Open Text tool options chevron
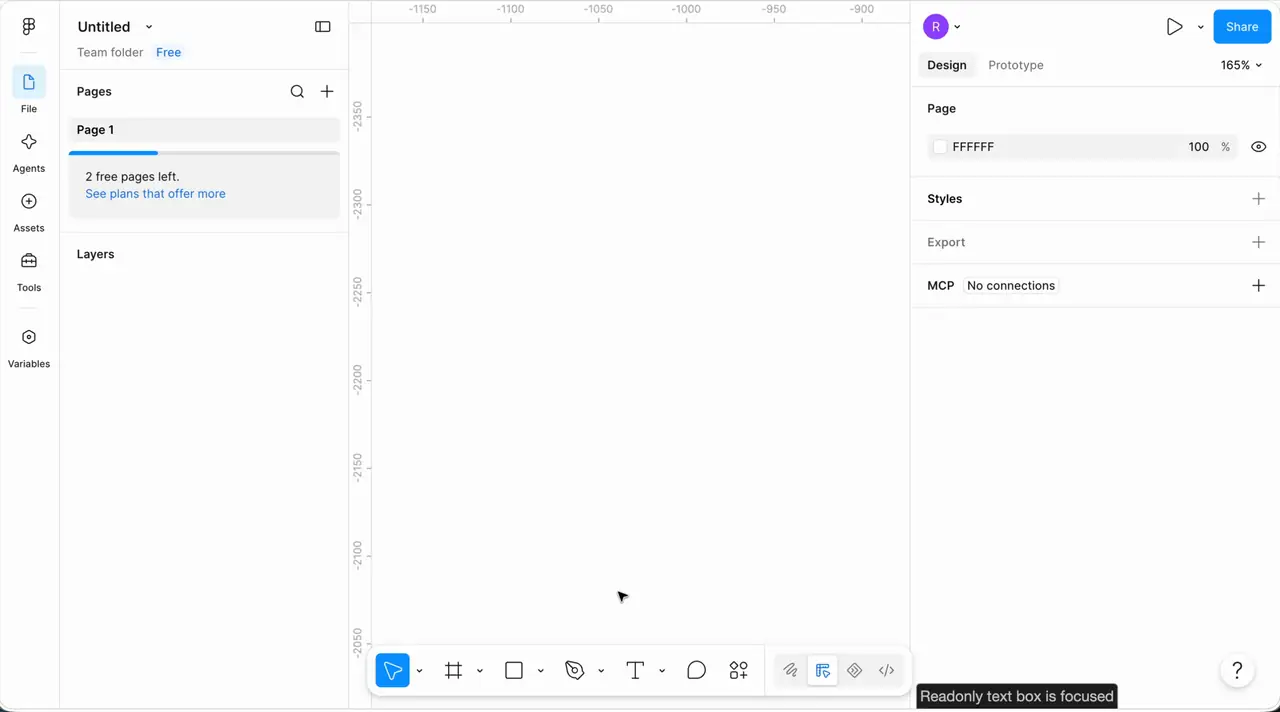Screen dimensions: 1280x712 [x=662, y=671]
